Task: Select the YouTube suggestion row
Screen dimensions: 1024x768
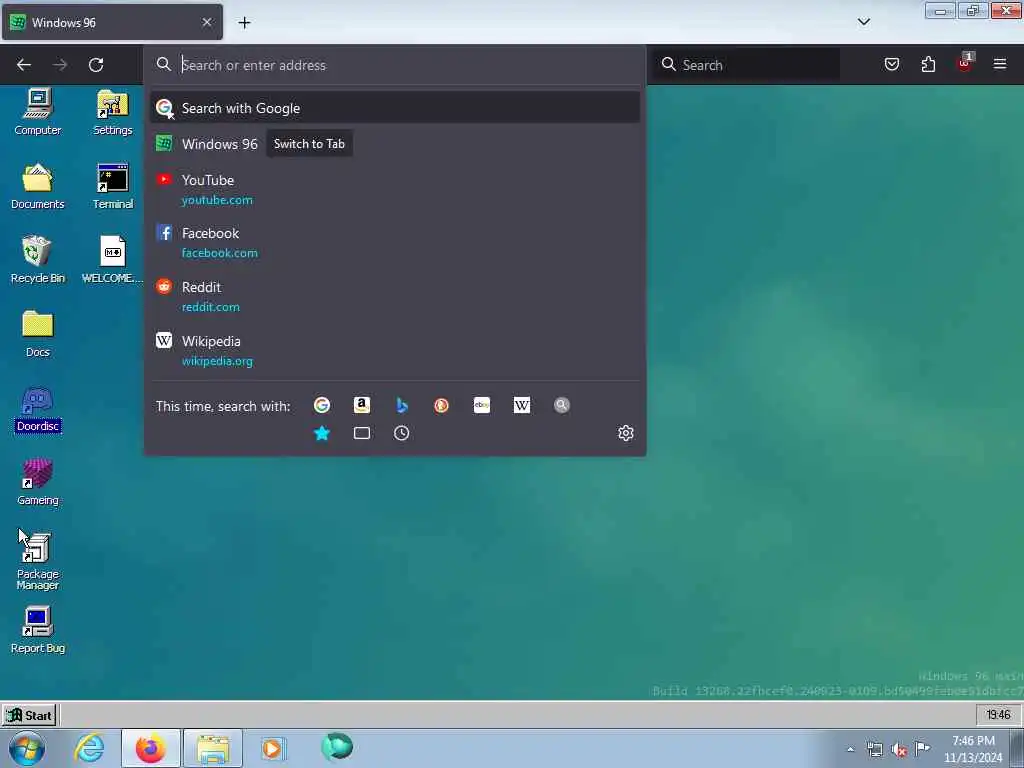Action: point(395,189)
